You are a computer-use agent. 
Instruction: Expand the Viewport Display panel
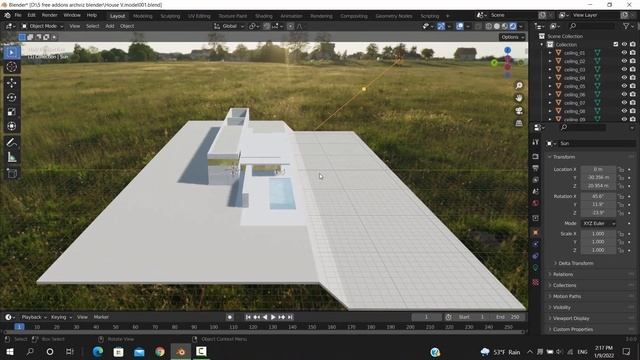click(571, 318)
